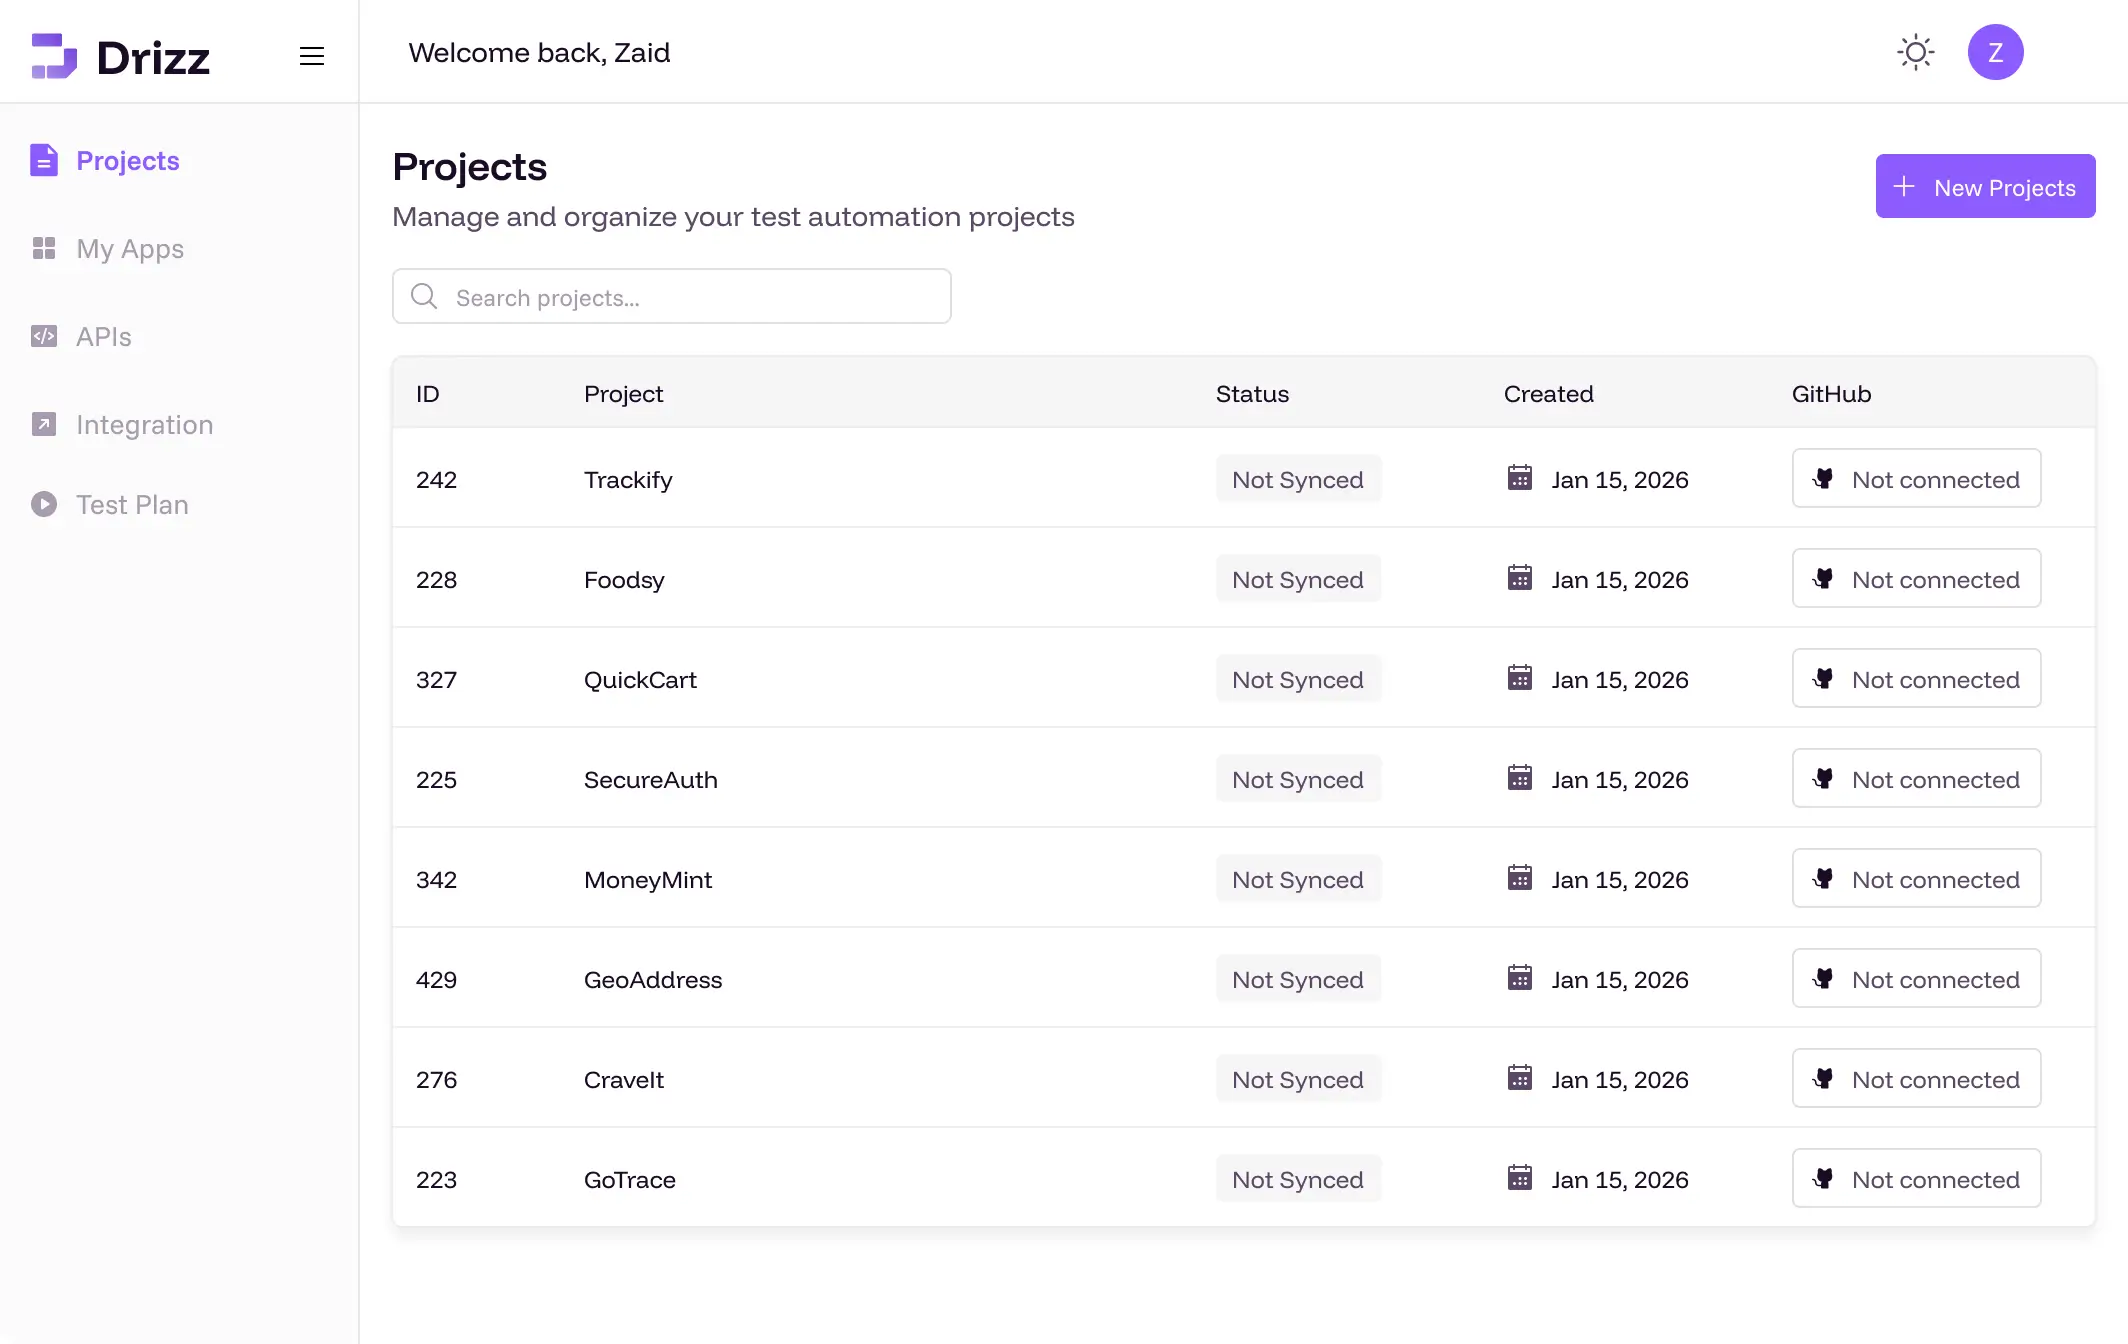This screenshot has height=1344, width=2128.
Task: Click the search magnifier icon
Action: 424,296
